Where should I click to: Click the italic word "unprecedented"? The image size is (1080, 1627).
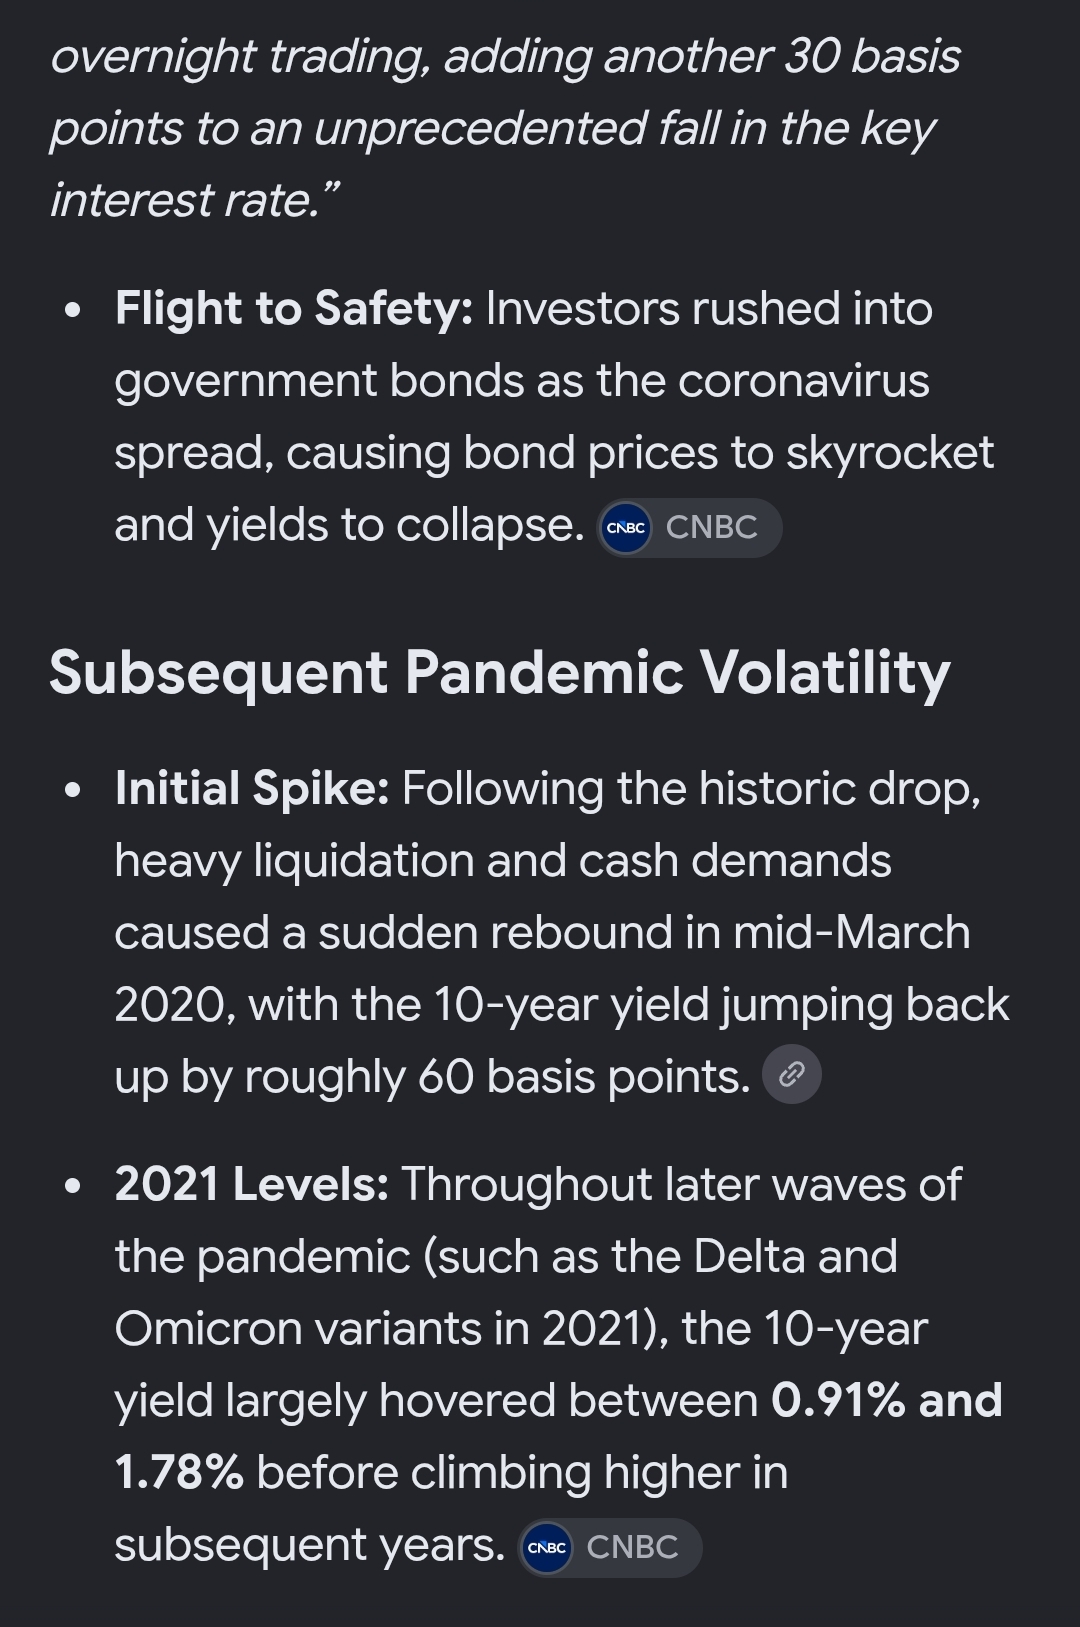coord(481,129)
